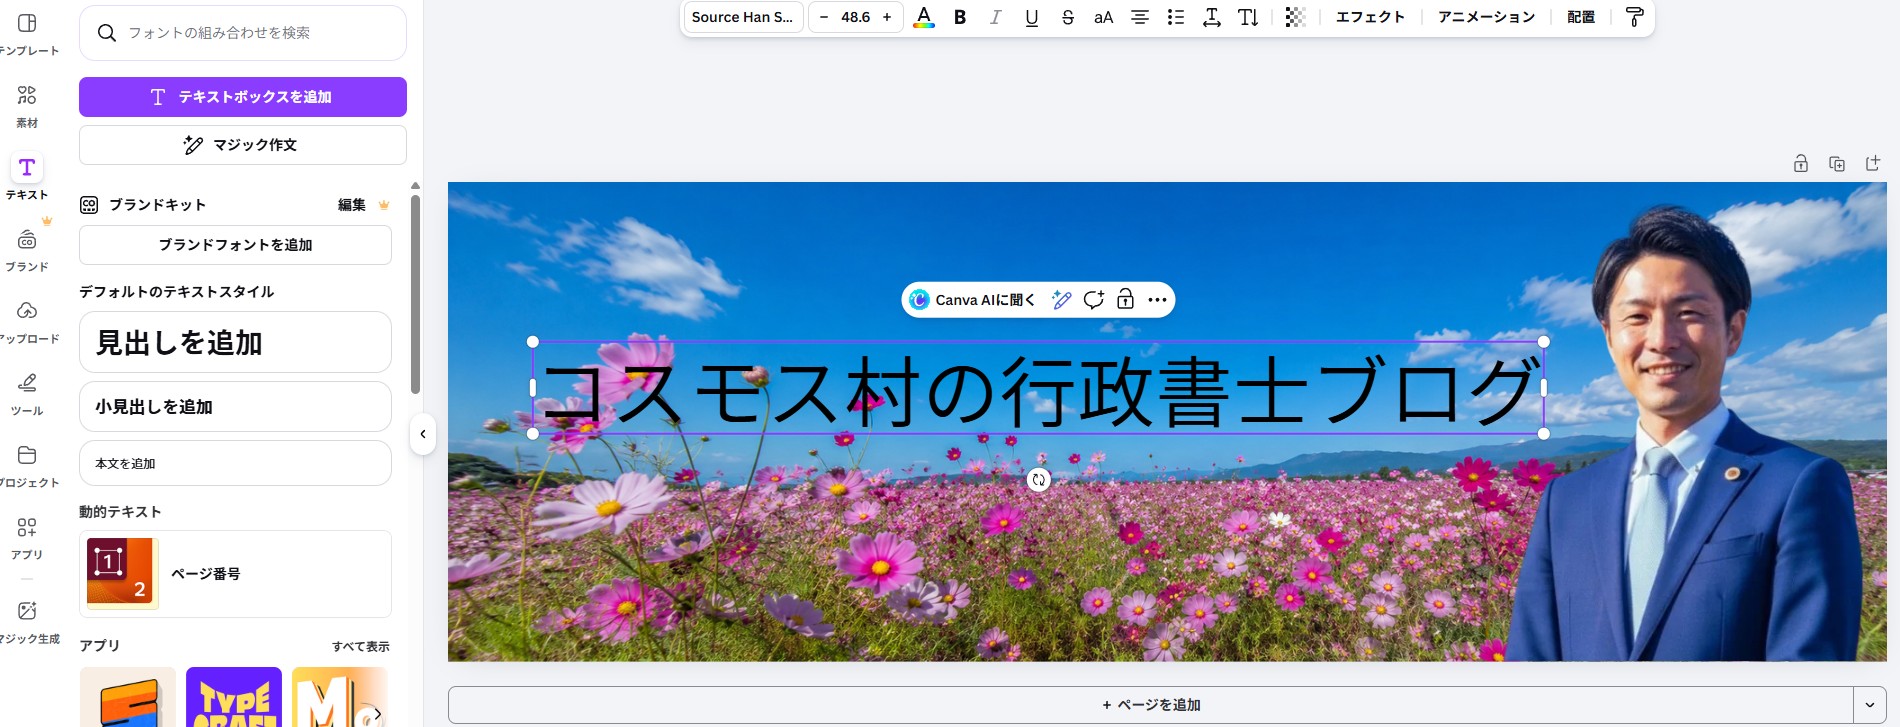Image resolution: width=1900 pixels, height=727 pixels.
Task: Click the Add text box (テキストボックスを追加) button
Action: coord(243,97)
